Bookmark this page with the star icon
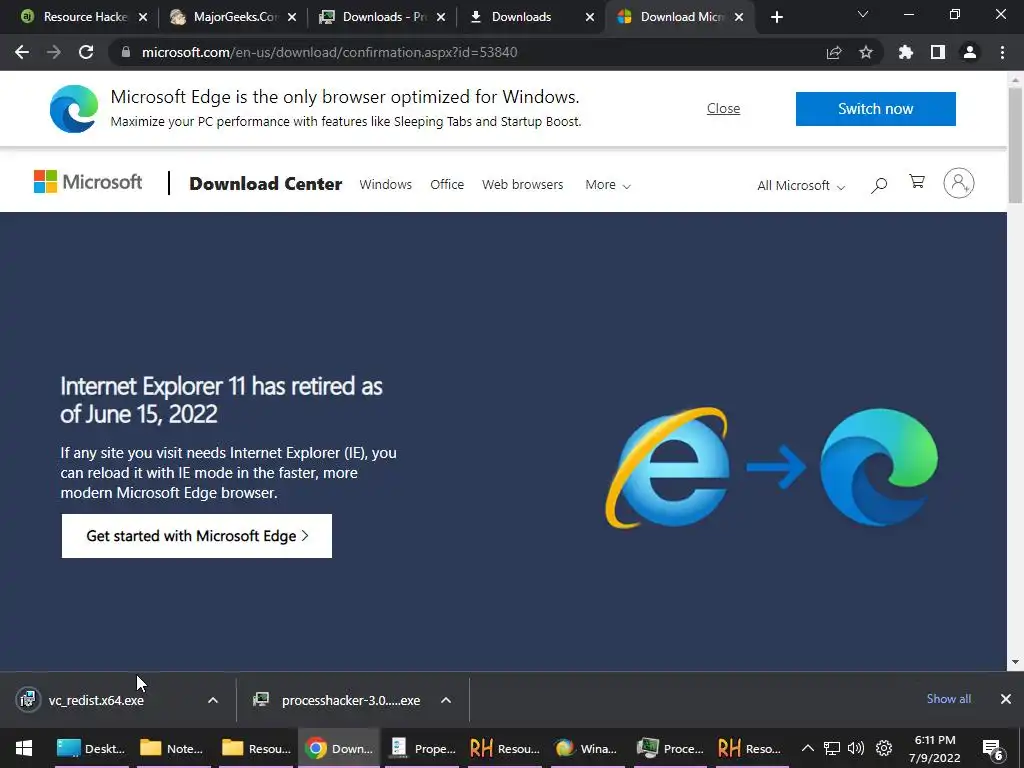This screenshot has width=1024, height=768. (x=866, y=52)
